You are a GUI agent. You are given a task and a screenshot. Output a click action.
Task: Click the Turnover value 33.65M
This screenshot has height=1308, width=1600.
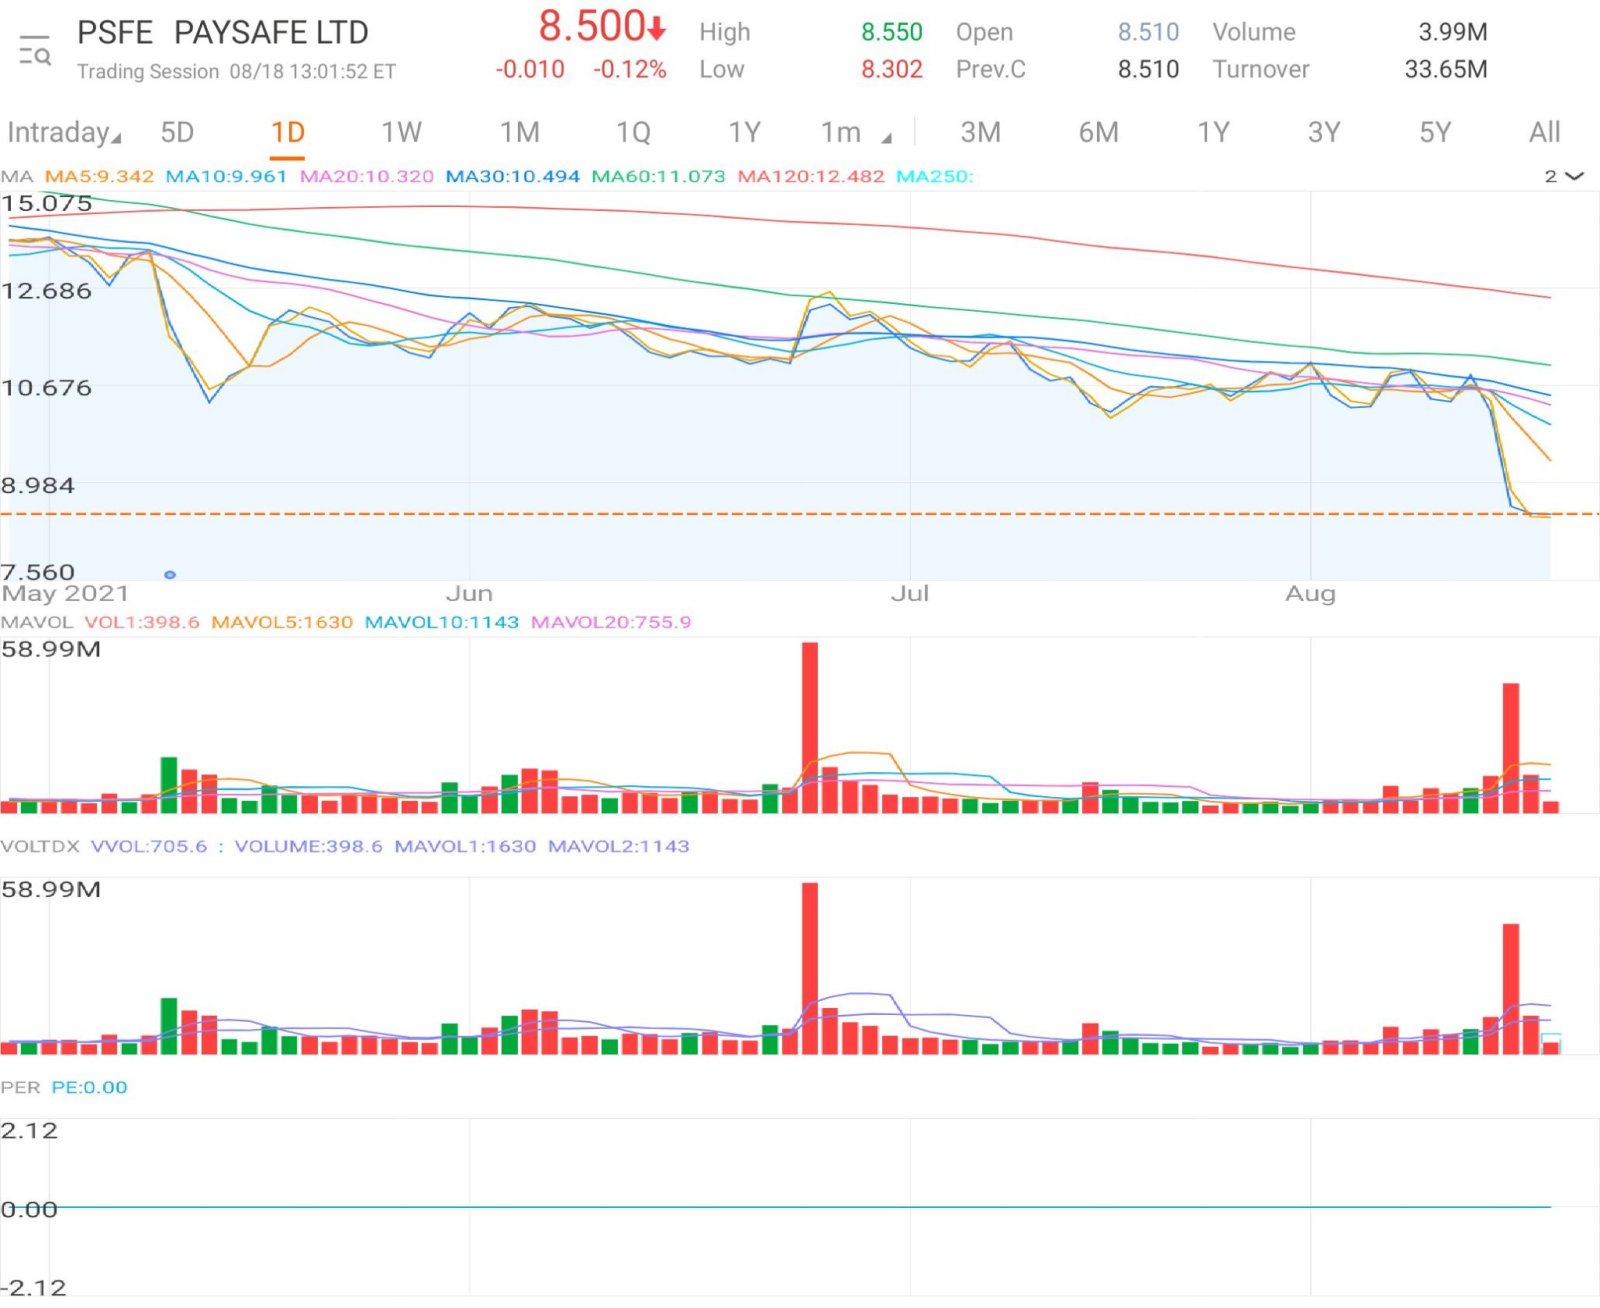[x=1446, y=70]
